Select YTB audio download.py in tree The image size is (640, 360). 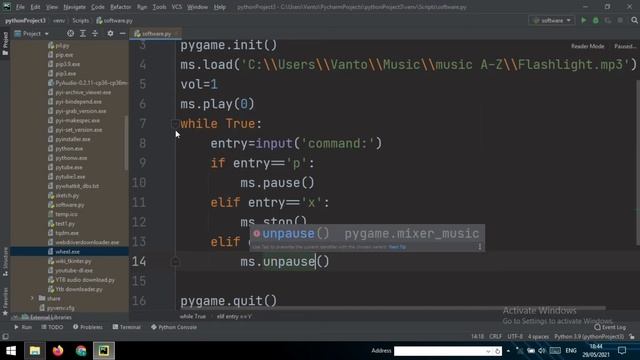point(81,280)
